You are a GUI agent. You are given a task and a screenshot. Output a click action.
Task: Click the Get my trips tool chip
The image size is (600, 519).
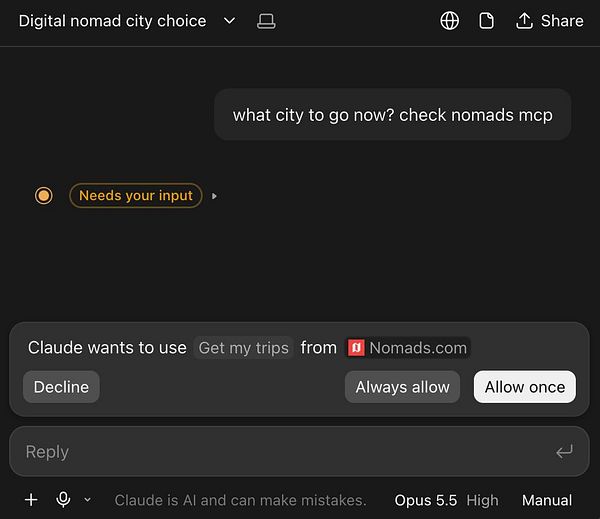coord(243,348)
